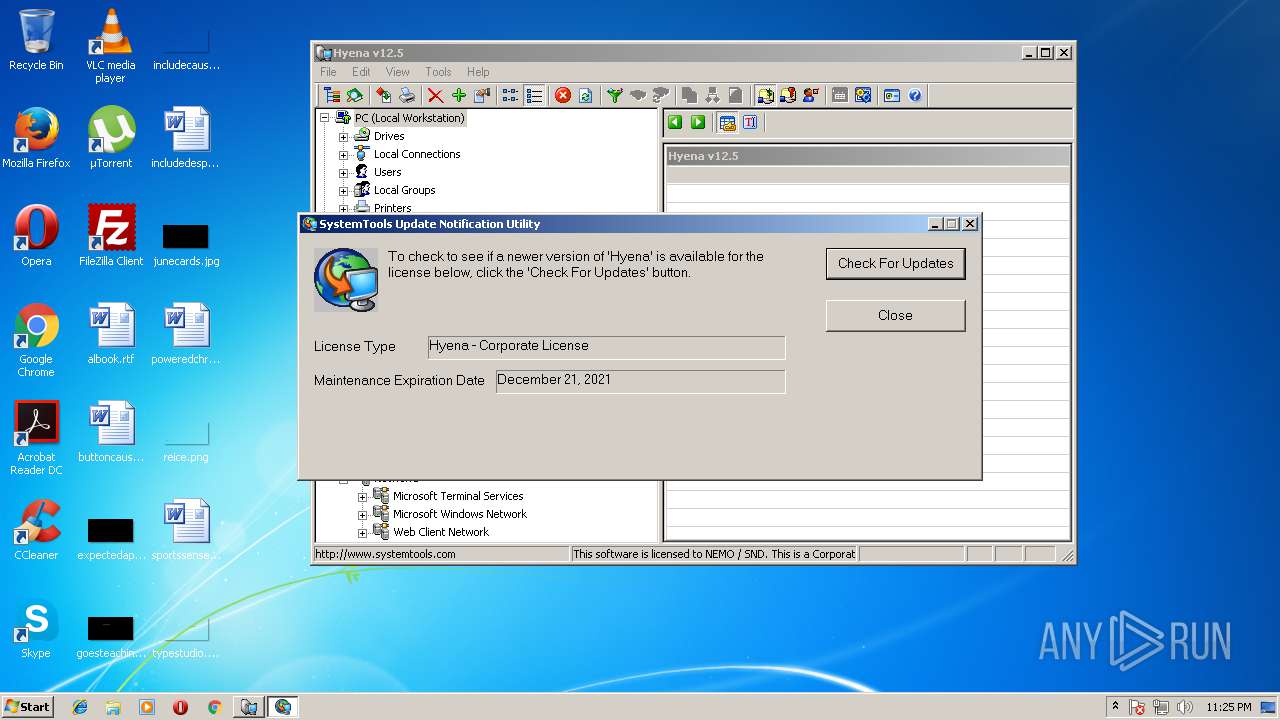Select the Recycle Bin desktop icon
This screenshot has height=720, width=1280.
pos(36,39)
